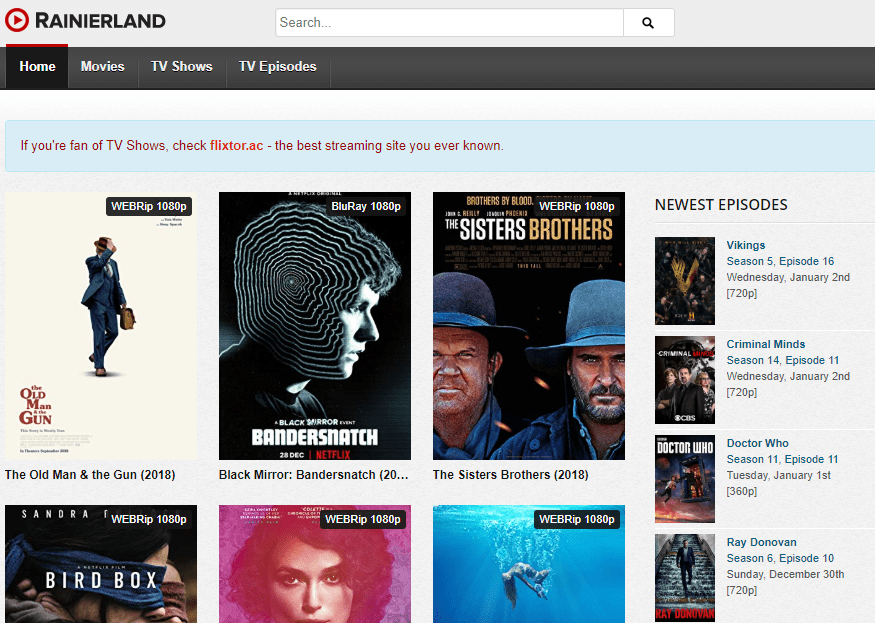The width and height of the screenshot is (875, 623).
Task: Click the [720p] label under Vikings
Action: [742, 293]
